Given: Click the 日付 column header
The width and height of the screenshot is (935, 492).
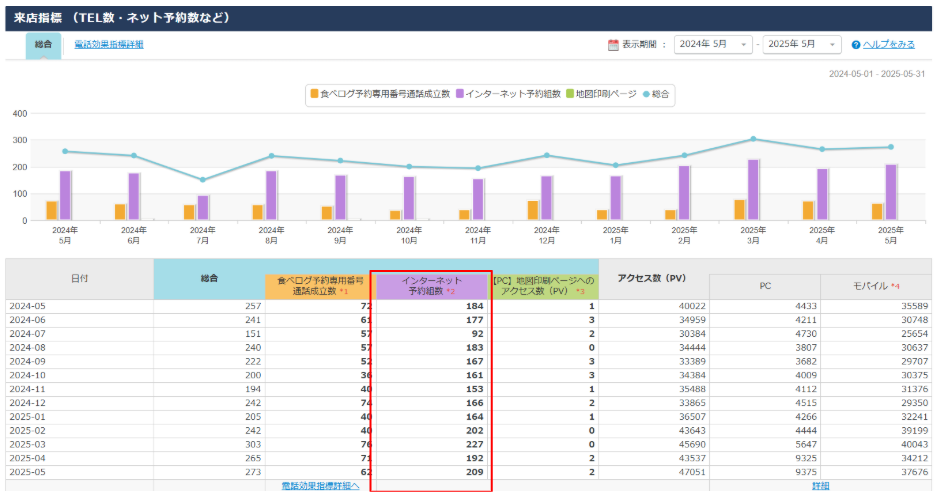Looking at the screenshot, I should [x=79, y=279].
